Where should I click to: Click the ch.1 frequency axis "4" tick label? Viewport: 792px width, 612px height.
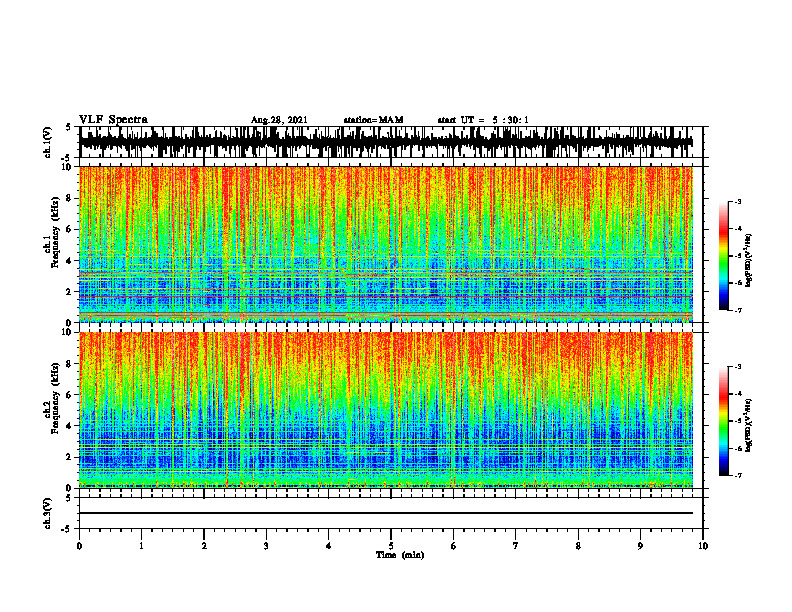pyautogui.click(x=70, y=261)
